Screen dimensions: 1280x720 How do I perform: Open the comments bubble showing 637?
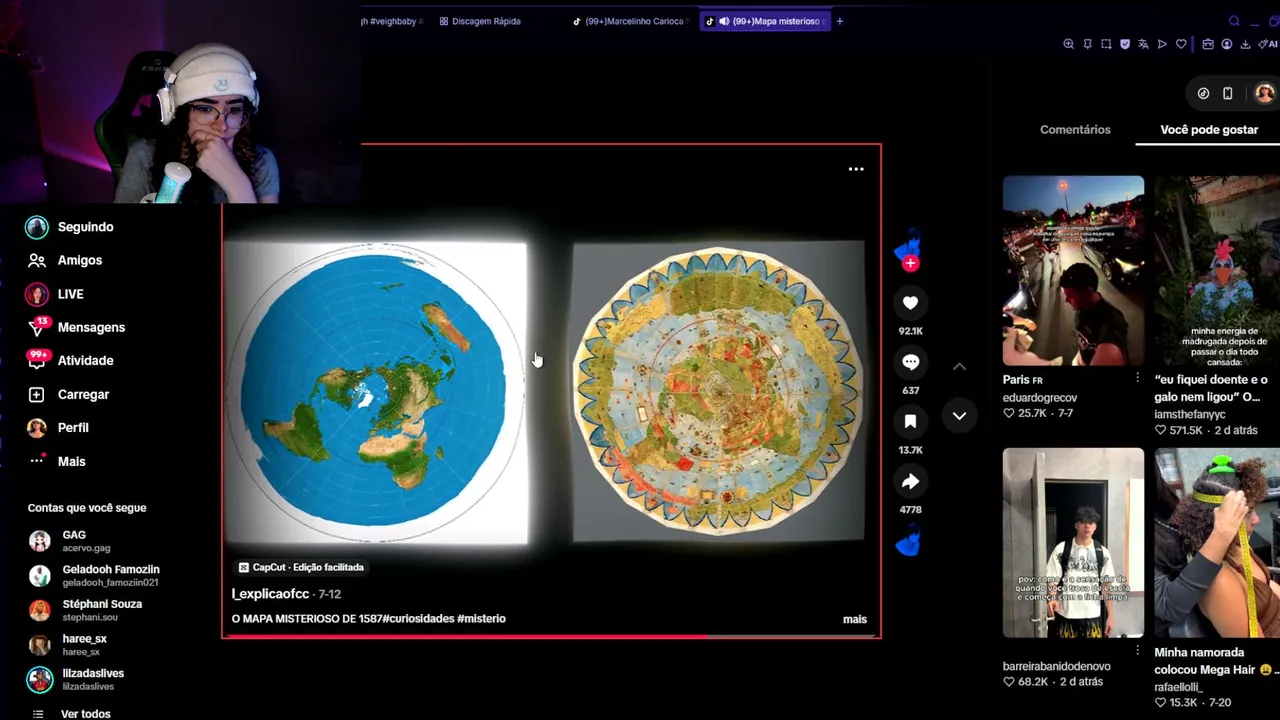click(x=910, y=362)
